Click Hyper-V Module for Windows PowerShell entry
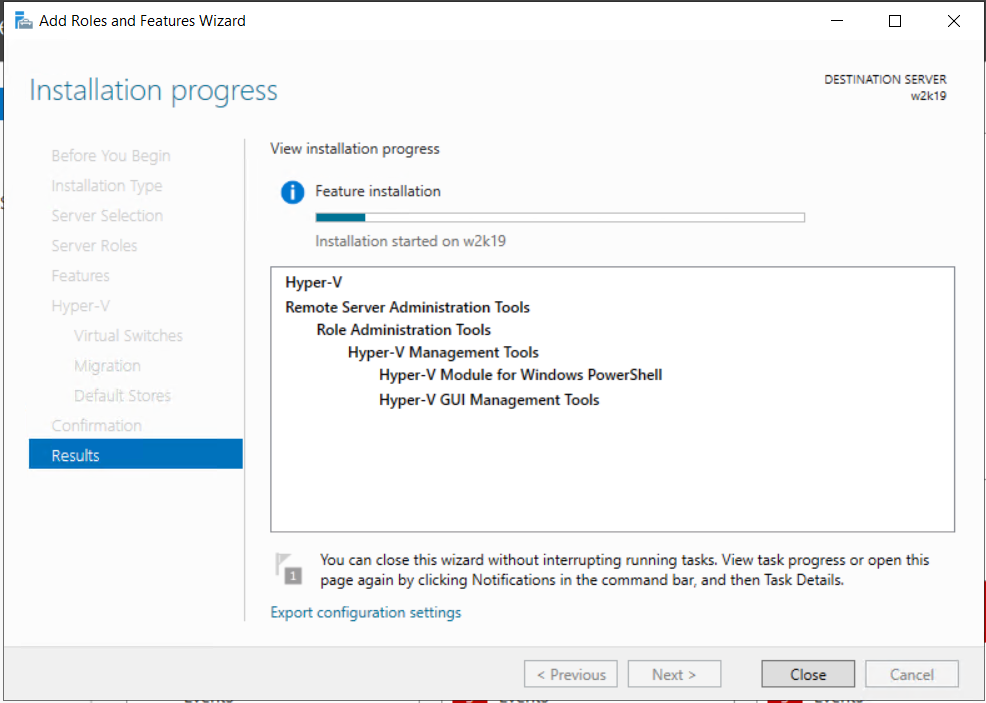 (x=521, y=375)
